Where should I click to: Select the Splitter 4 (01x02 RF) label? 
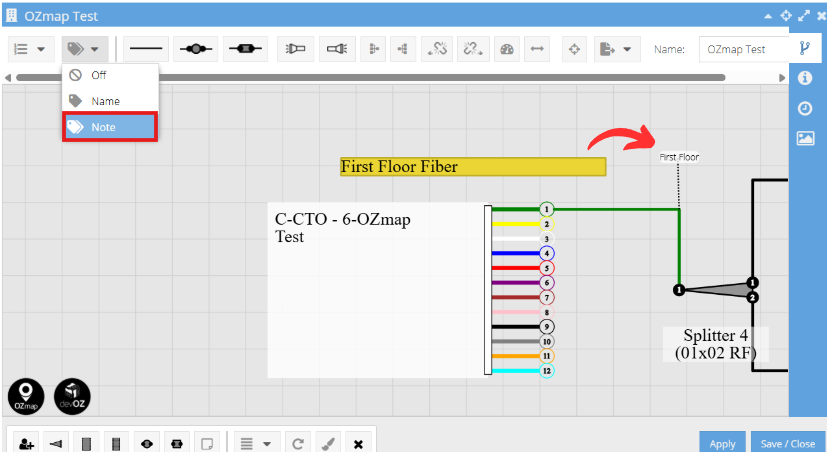click(x=716, y=344)
